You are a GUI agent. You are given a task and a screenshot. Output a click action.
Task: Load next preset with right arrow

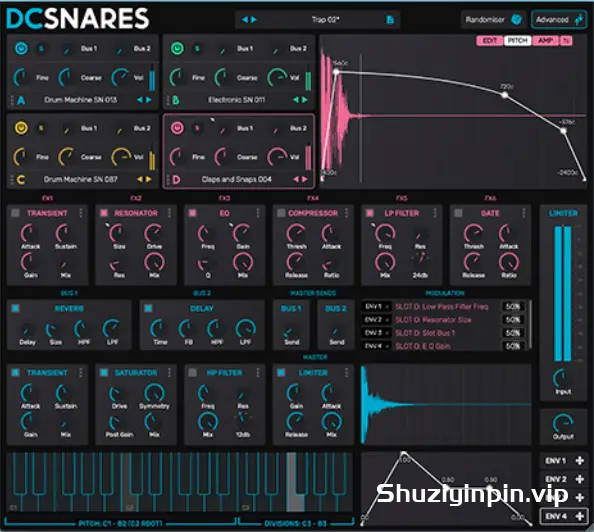tap(254, 19)
